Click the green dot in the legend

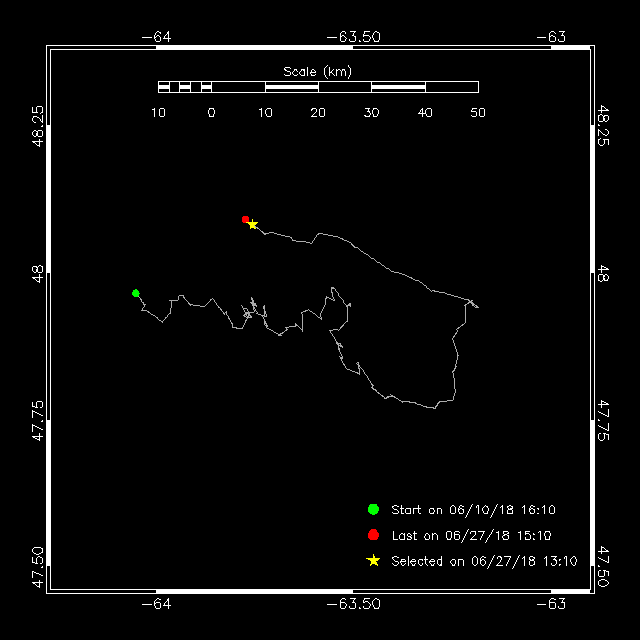click(x=373, y=509)
